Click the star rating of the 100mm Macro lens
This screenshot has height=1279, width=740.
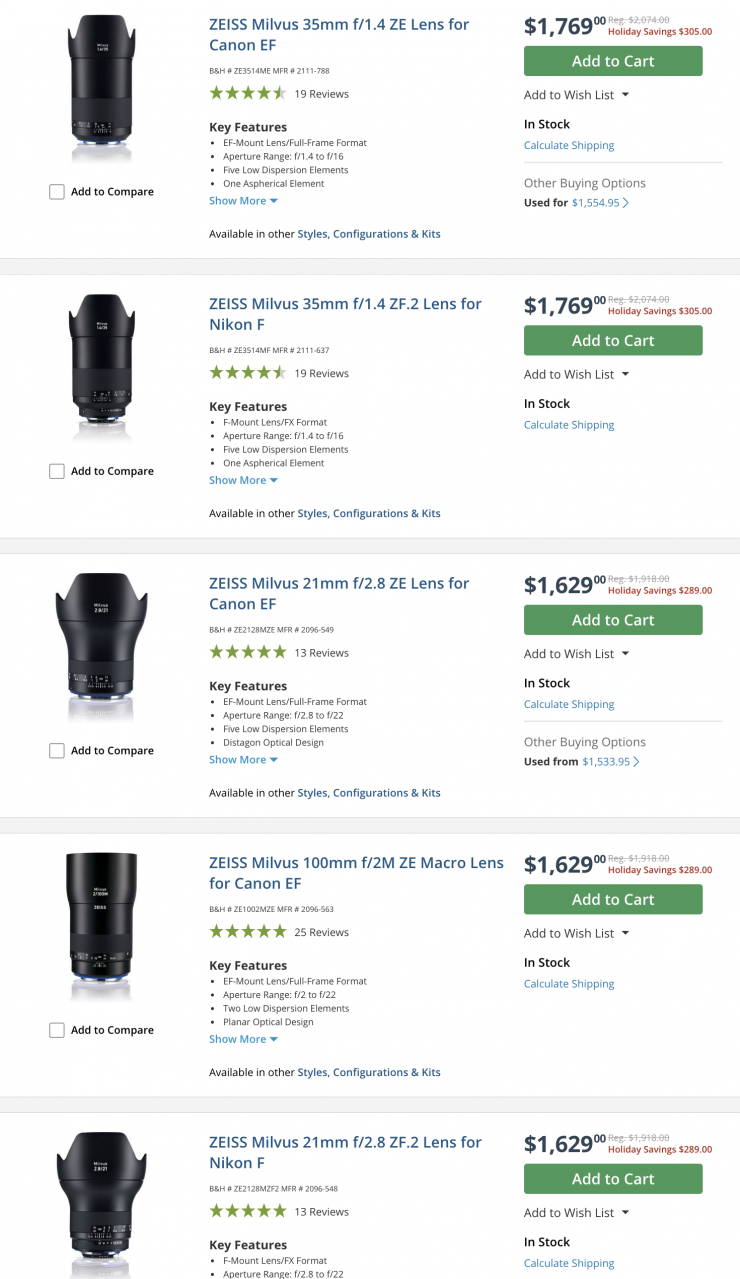tap(247, 932)
